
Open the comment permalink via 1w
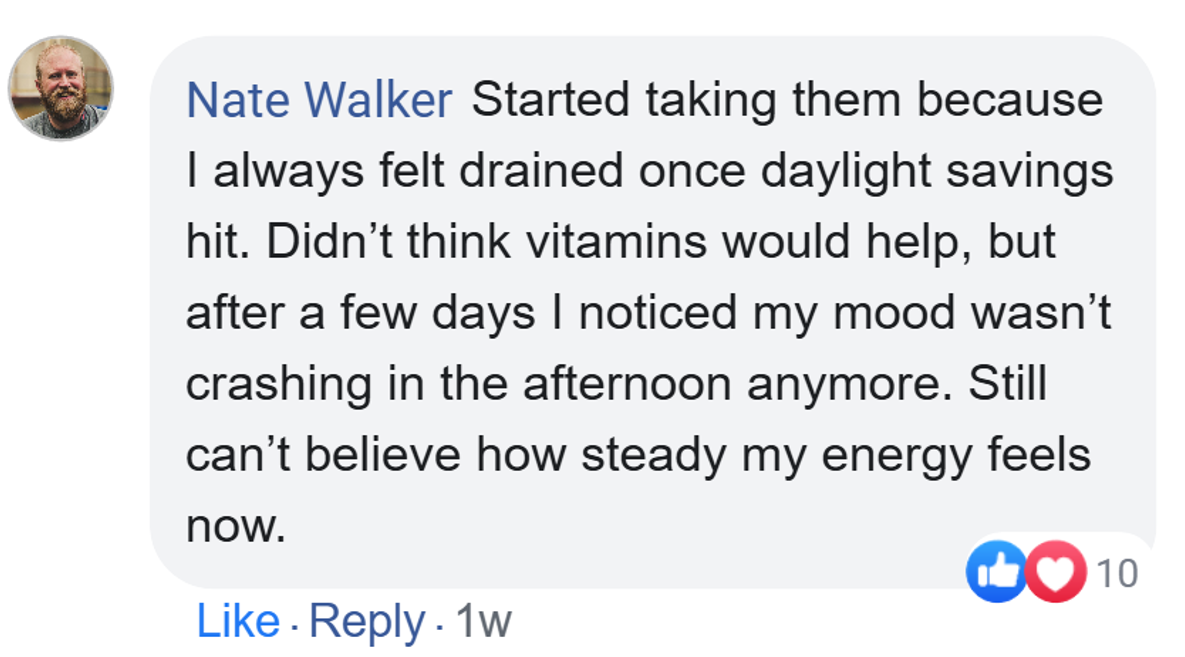tap(482, 621)
